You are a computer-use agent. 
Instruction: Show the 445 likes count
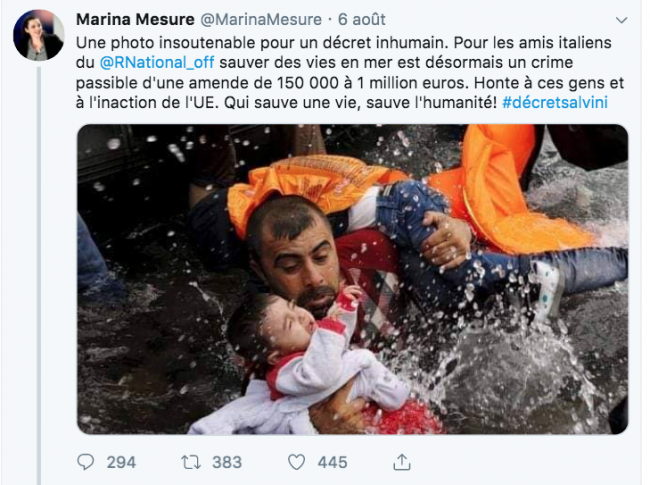(x=332, y=462)
